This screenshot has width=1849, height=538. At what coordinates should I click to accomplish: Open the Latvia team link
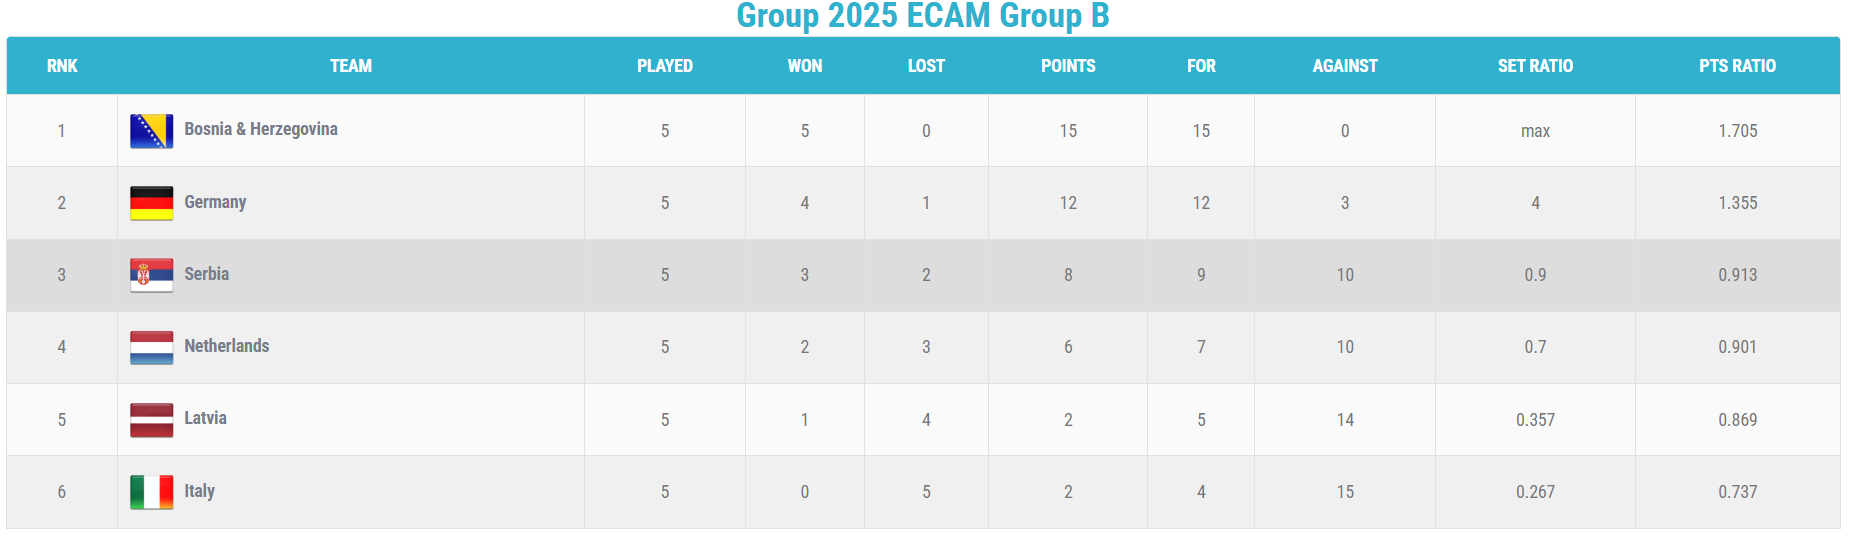(205, 418)
